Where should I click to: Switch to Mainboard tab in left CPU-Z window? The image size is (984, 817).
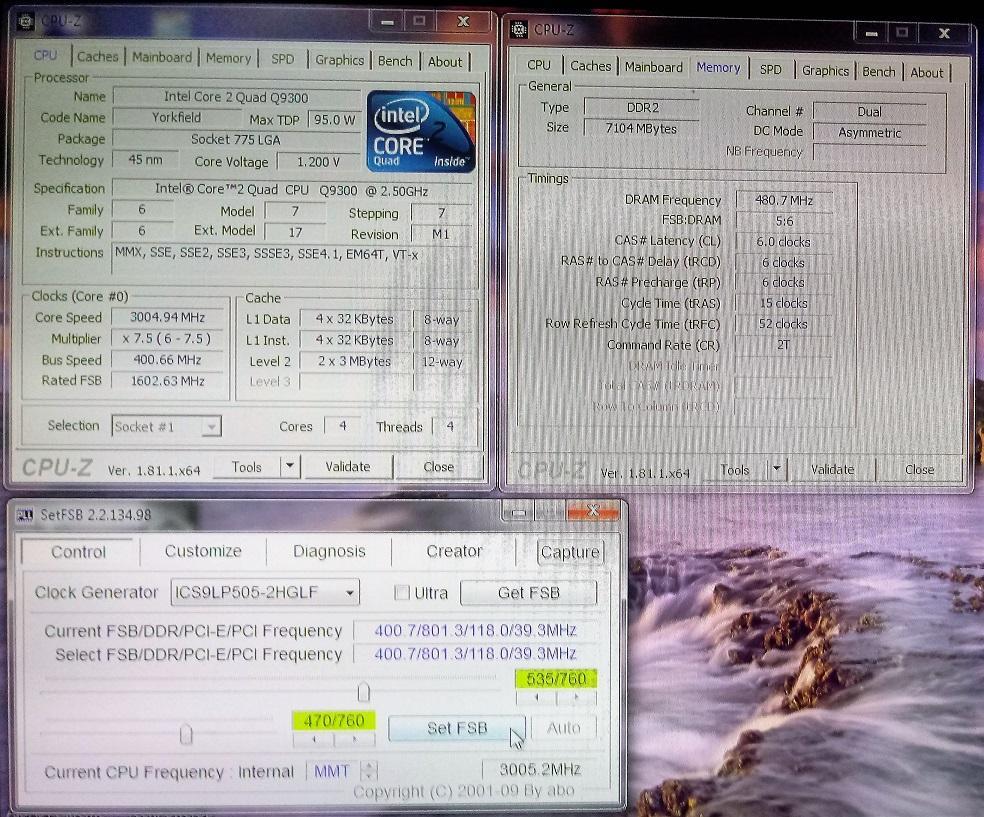pos(162,58)
